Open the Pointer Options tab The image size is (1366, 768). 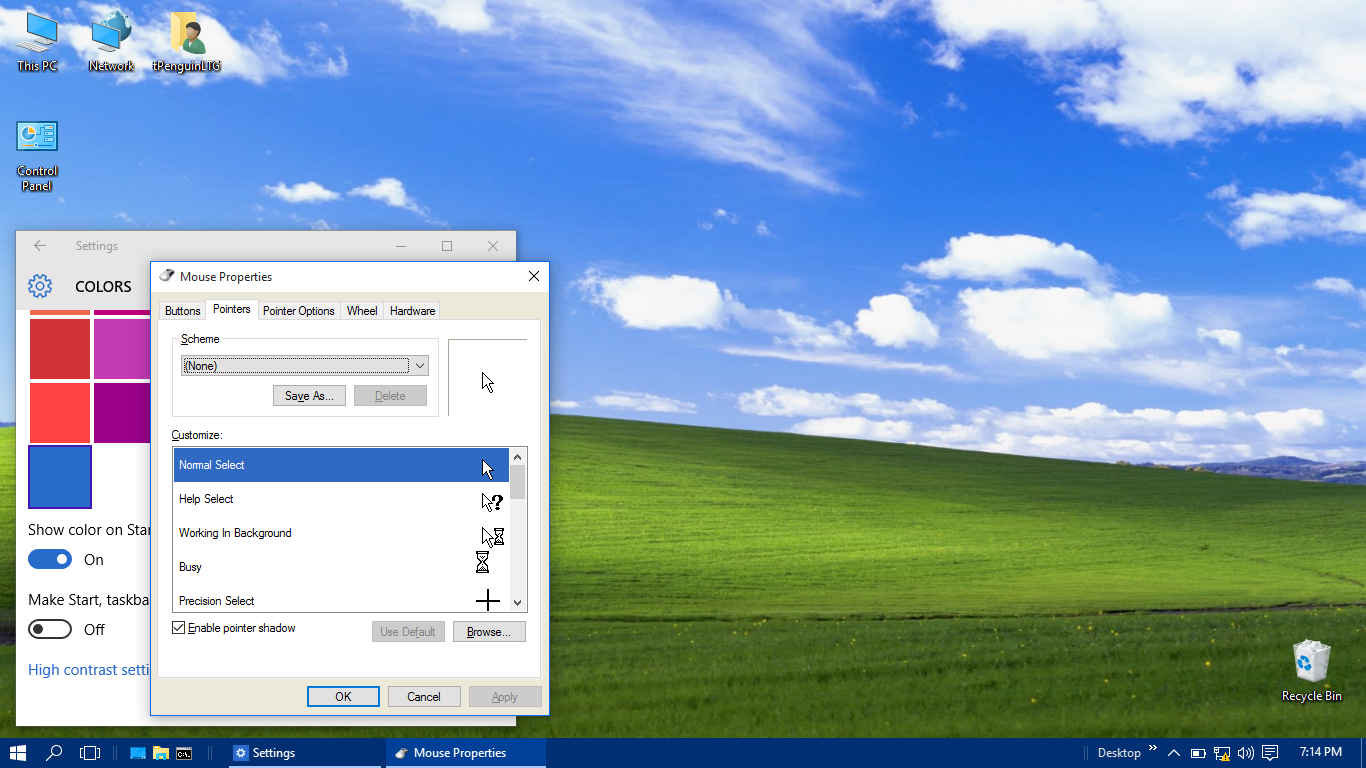click(x=298, y=311)
